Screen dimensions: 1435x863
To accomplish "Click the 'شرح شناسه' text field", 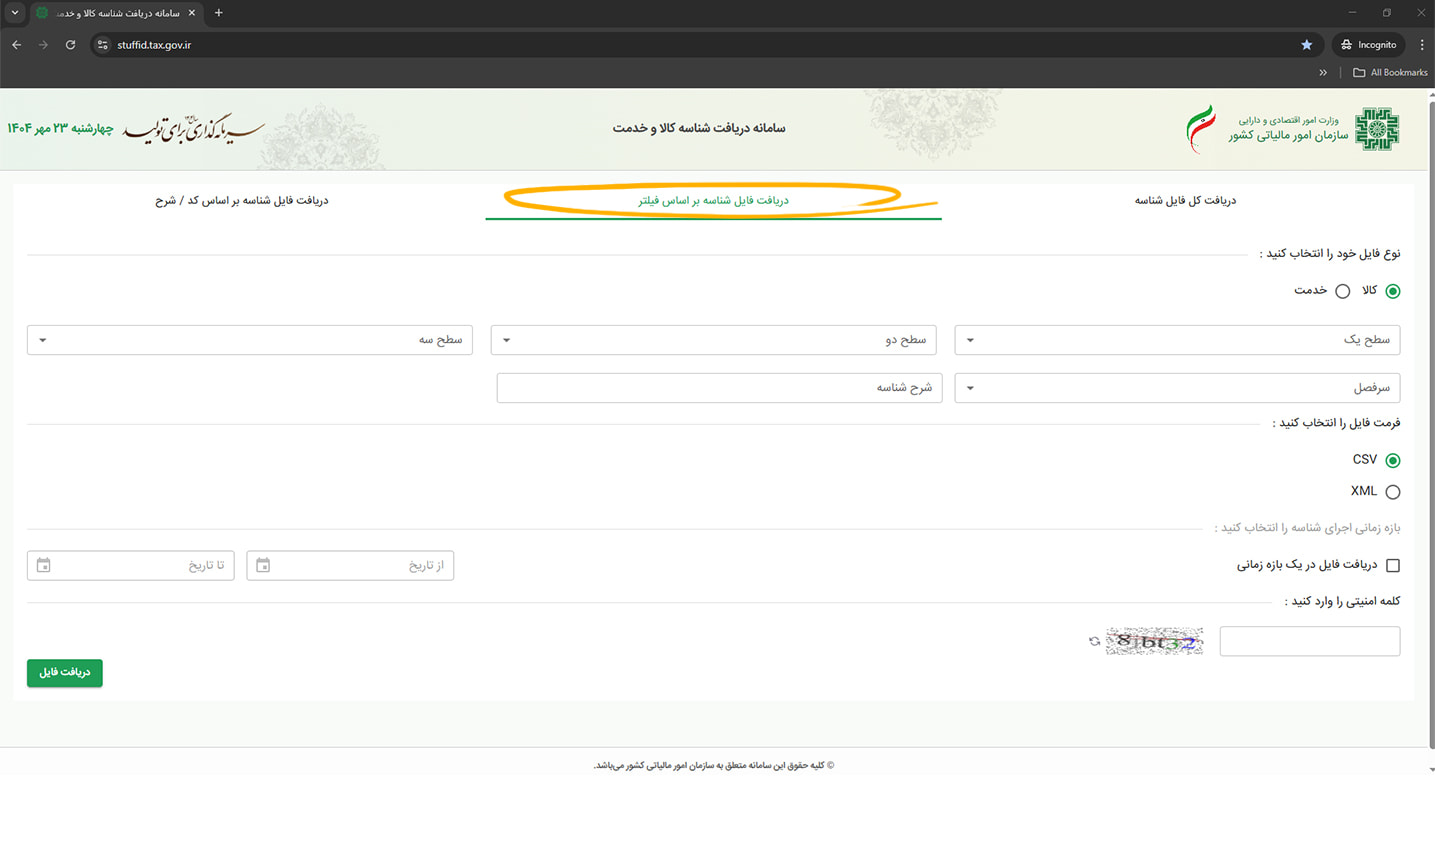I will click(719, 388).
